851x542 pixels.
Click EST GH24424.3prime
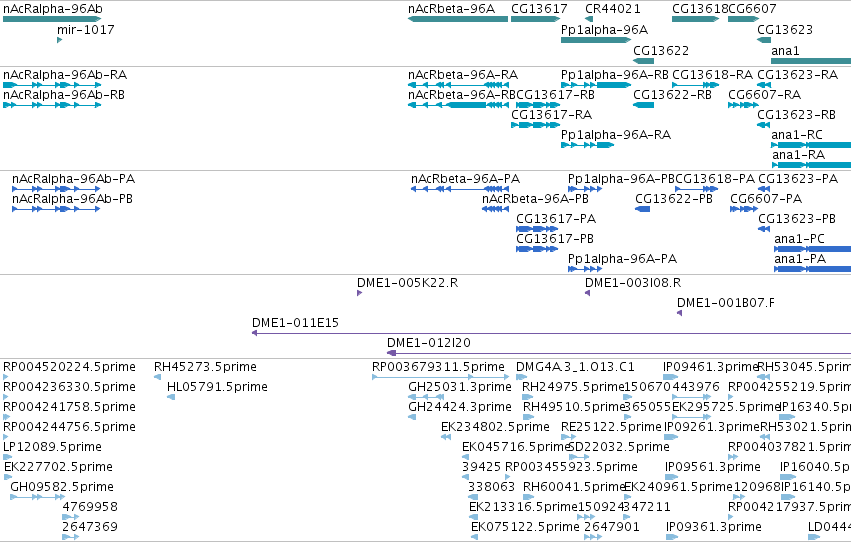tap(412, 417)
